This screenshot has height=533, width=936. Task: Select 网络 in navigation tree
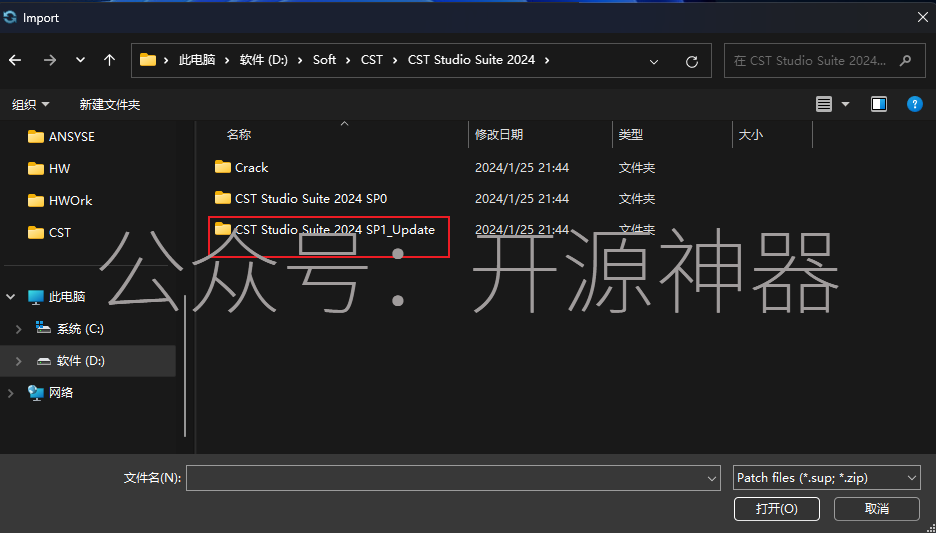51,393
